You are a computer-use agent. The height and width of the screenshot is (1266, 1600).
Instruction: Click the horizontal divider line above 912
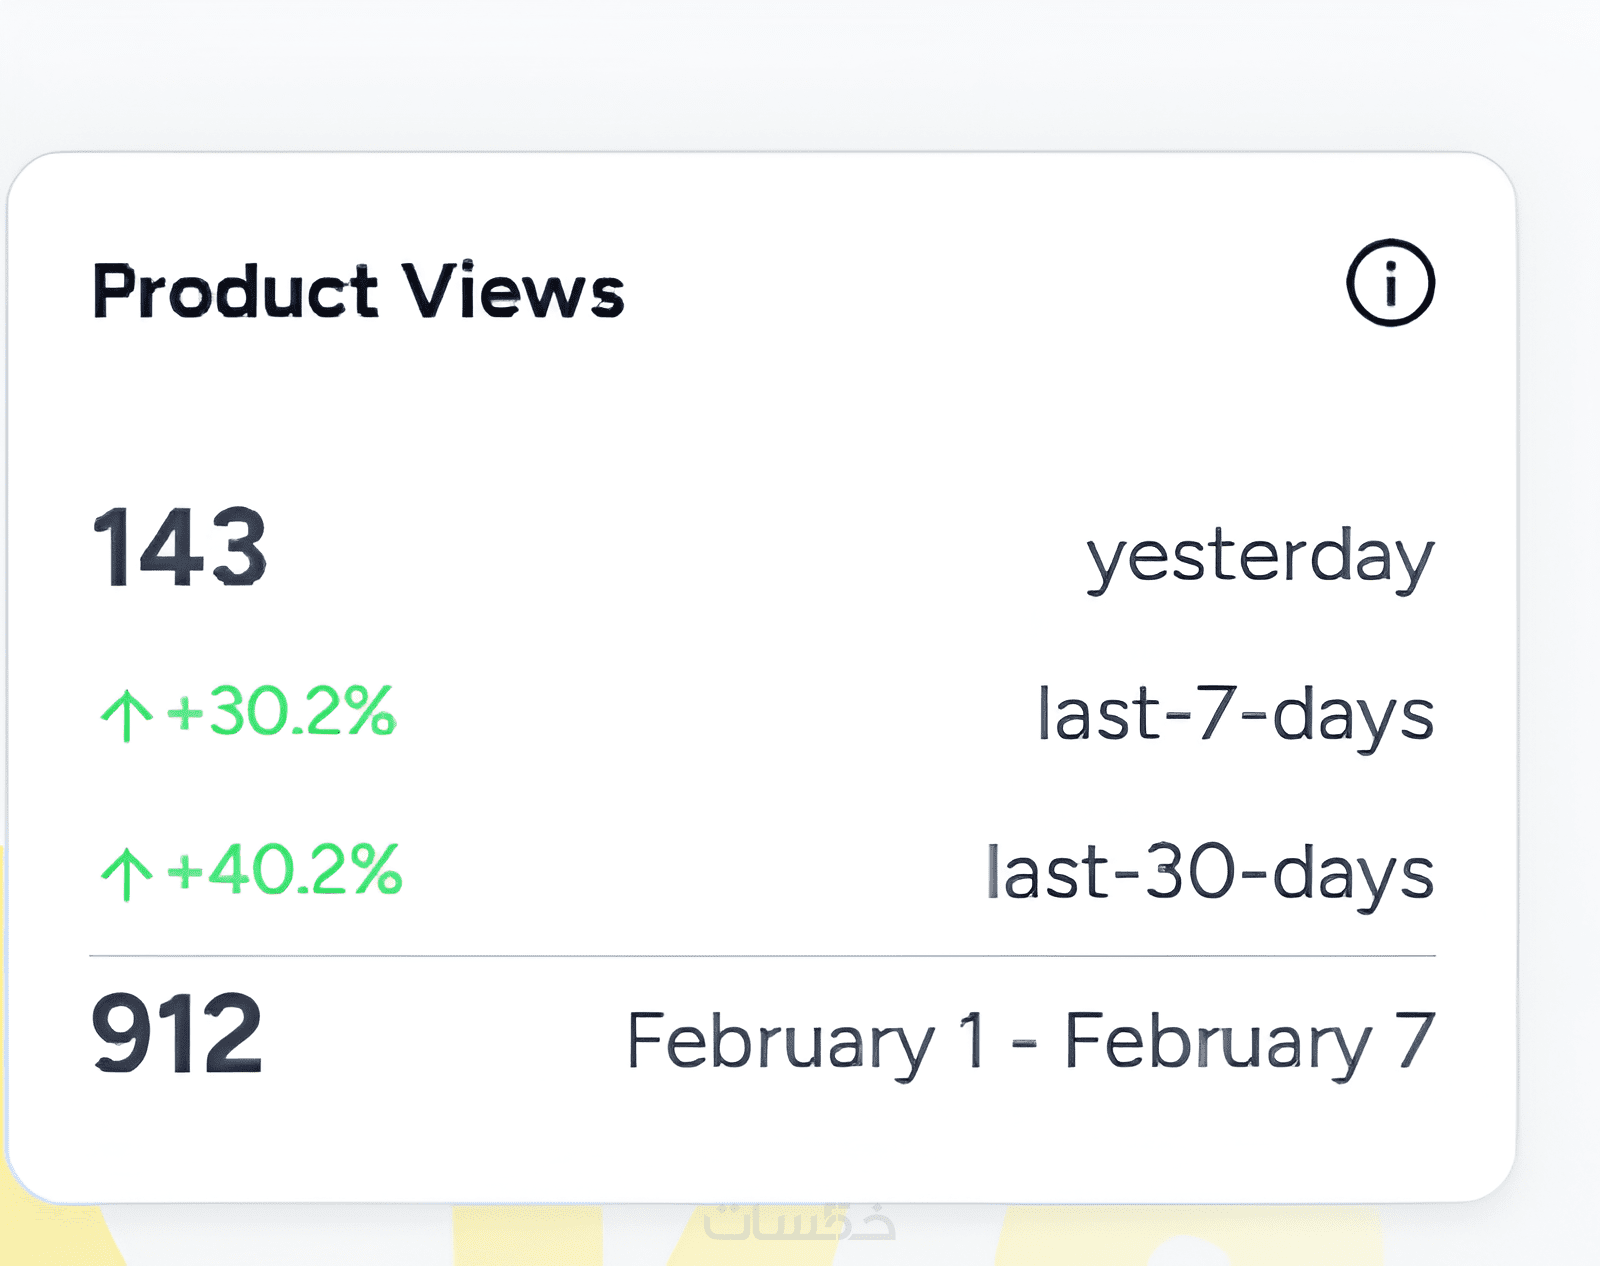coord(762,956)
